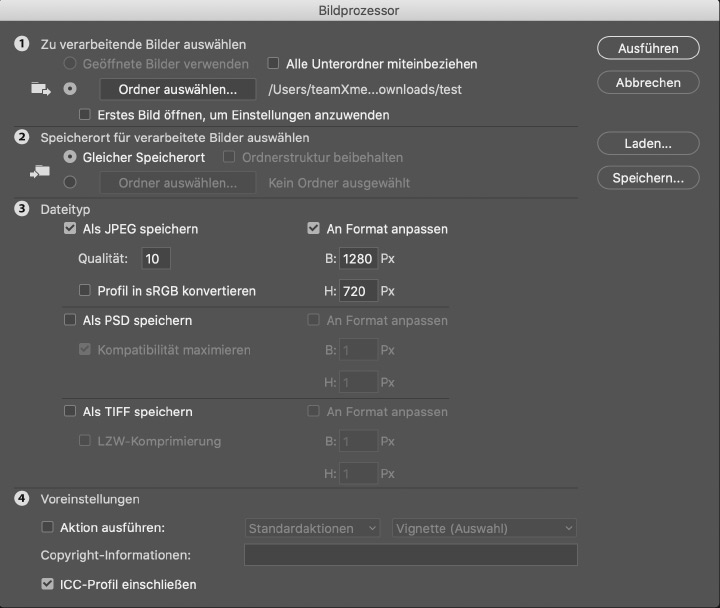Click Speichern... to save settings
Screen dimensions: 720x608
point(648,178)
